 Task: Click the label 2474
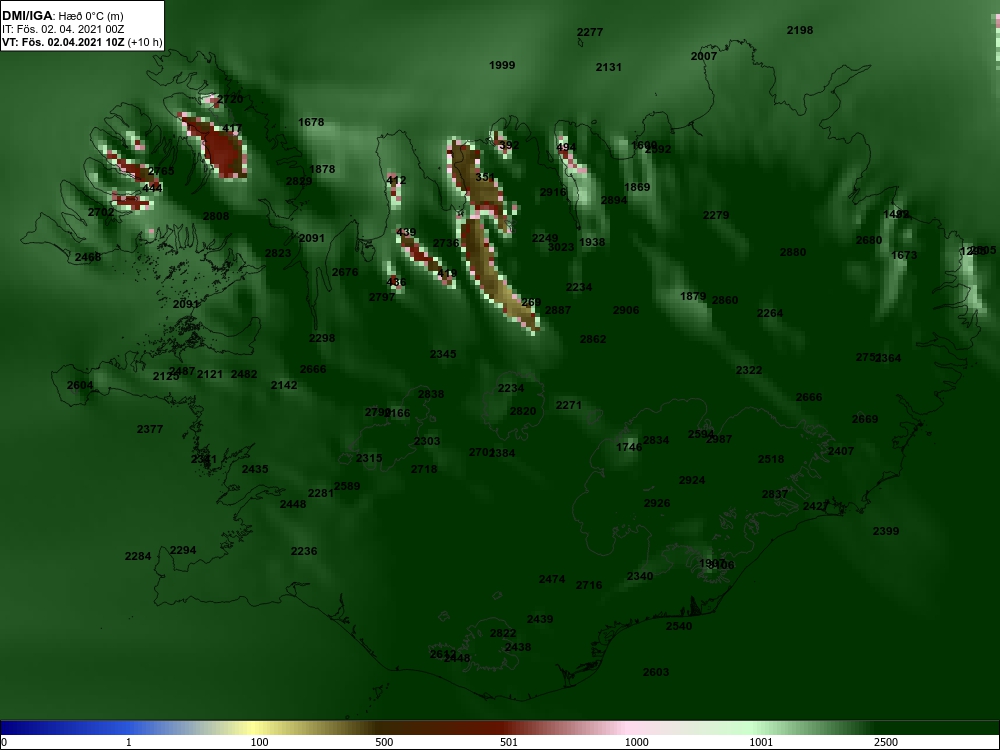point(552,579)
